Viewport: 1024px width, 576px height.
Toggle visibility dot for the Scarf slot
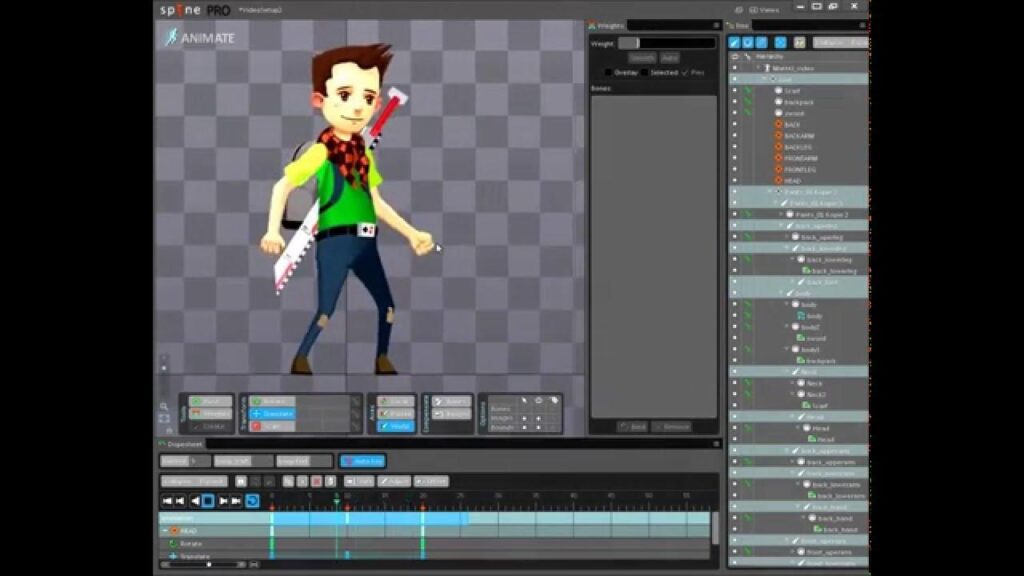[734, 91]
